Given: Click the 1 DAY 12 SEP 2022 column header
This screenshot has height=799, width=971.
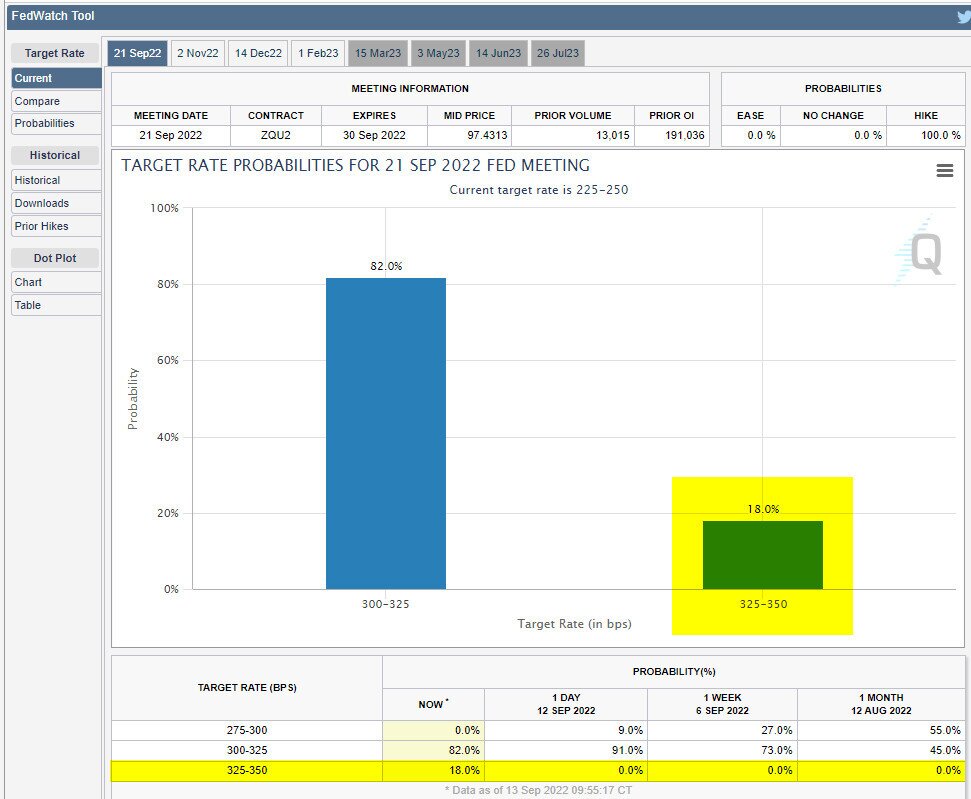Looking at the screenshot, I should (x=566, y=704).
